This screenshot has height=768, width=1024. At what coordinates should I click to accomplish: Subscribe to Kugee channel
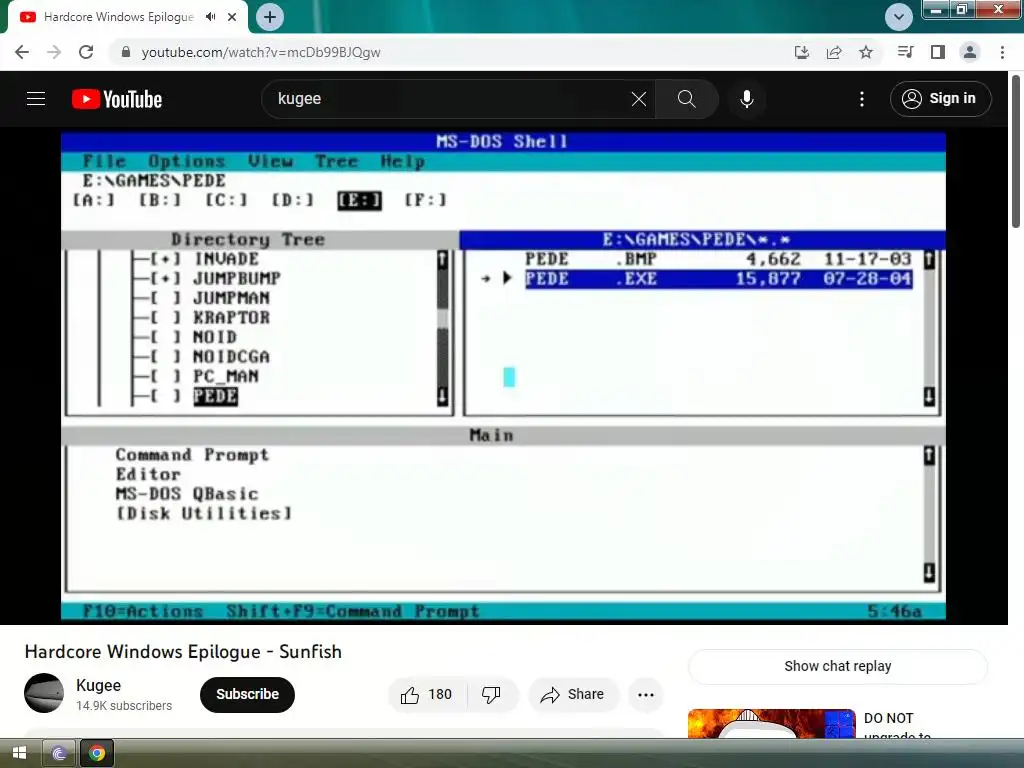[x=247, y=694]
